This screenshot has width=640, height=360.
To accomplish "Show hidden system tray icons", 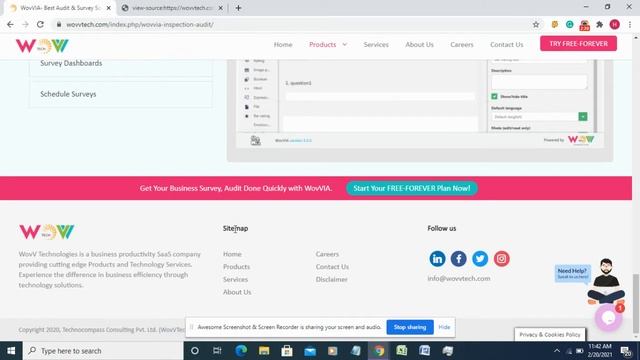I will coord(557,351).
